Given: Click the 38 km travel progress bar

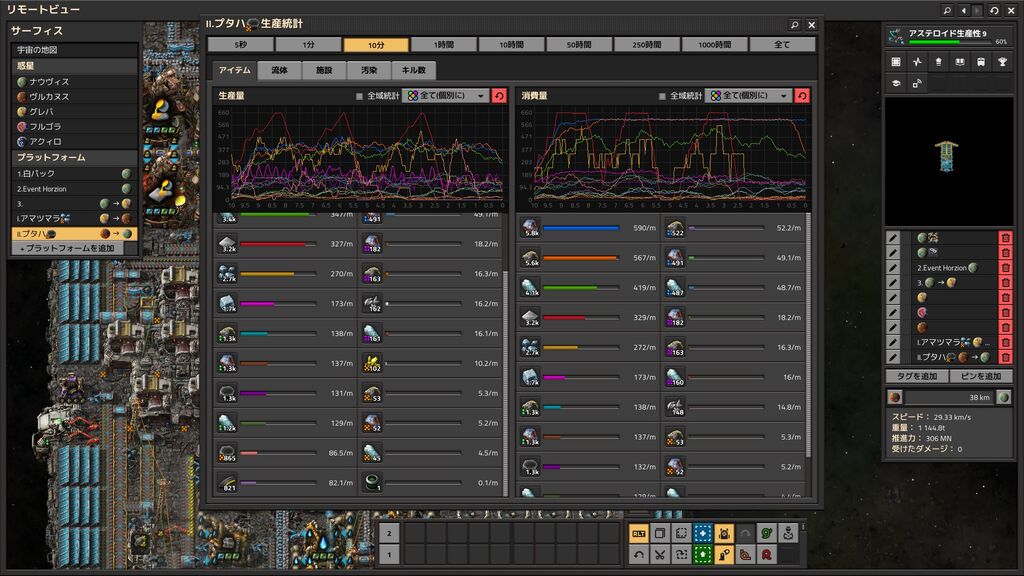Looking at the screenshot, I should point(950,397).
